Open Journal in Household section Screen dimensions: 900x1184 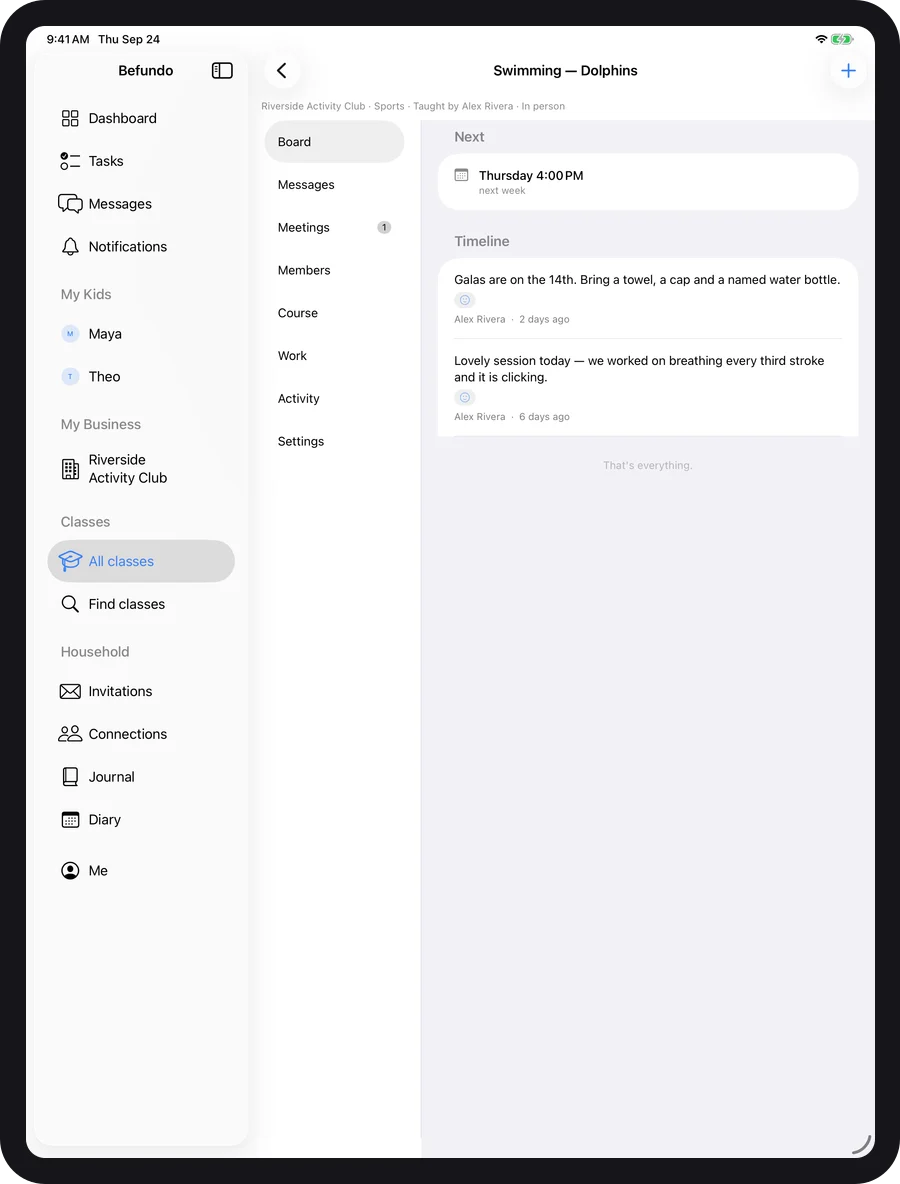click(x=141, y=776)
